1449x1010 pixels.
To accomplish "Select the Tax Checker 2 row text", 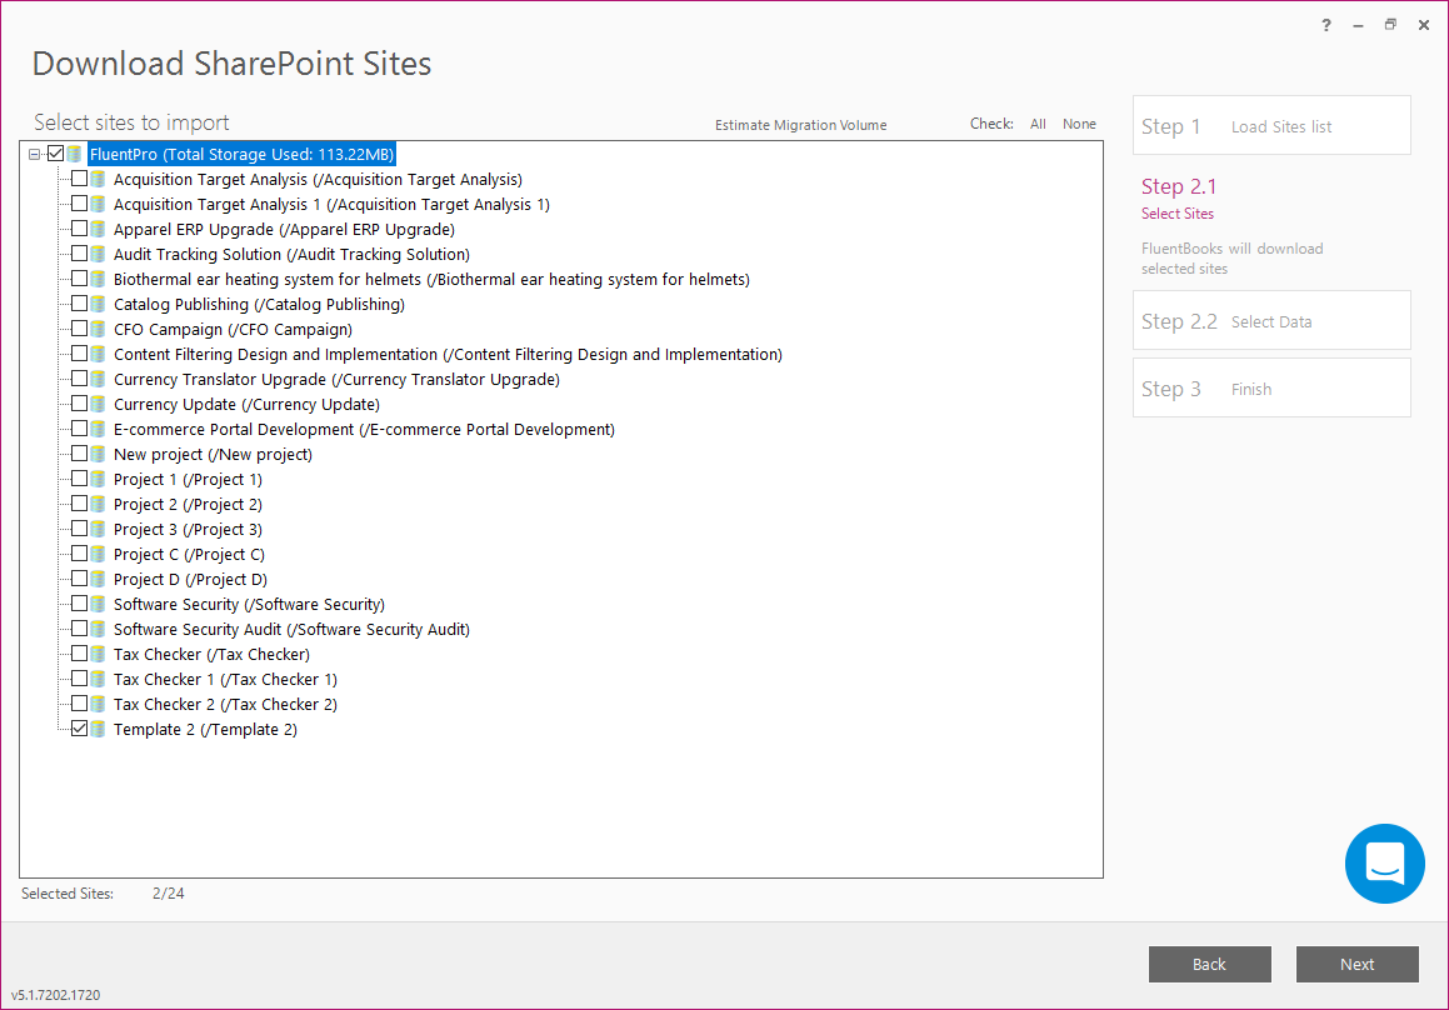I will tap(225, 704).
